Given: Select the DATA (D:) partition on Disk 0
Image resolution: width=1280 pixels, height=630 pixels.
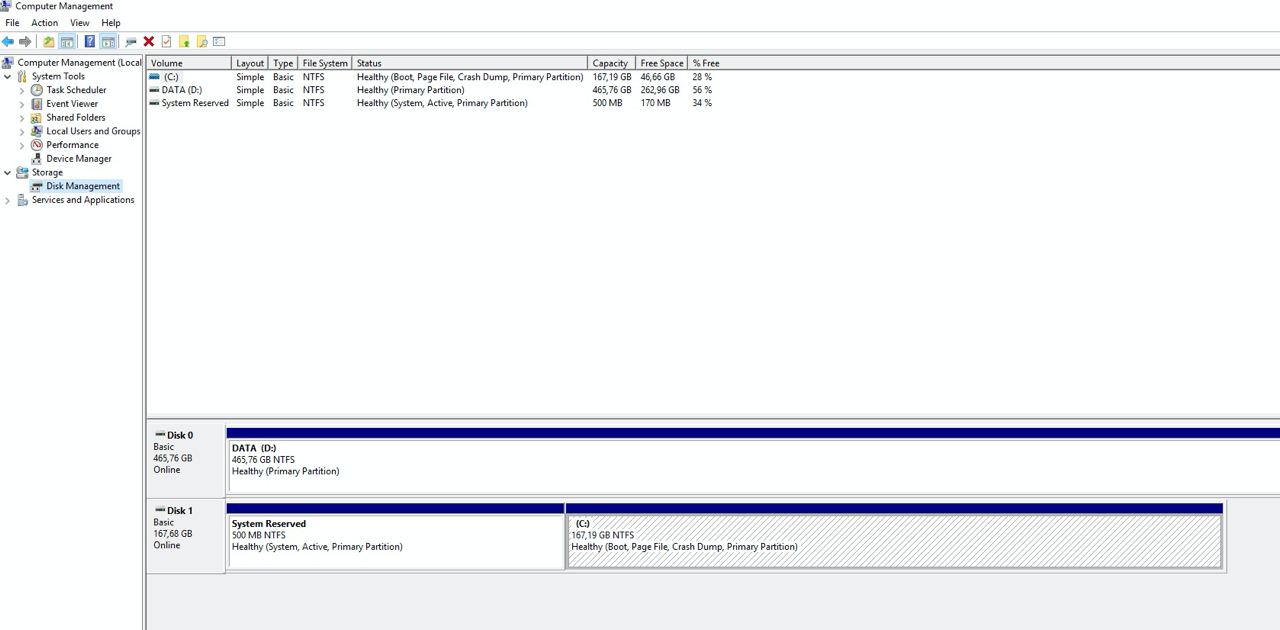Looking at the screenshot, I should pyautogui.click(x=754, y=465).
